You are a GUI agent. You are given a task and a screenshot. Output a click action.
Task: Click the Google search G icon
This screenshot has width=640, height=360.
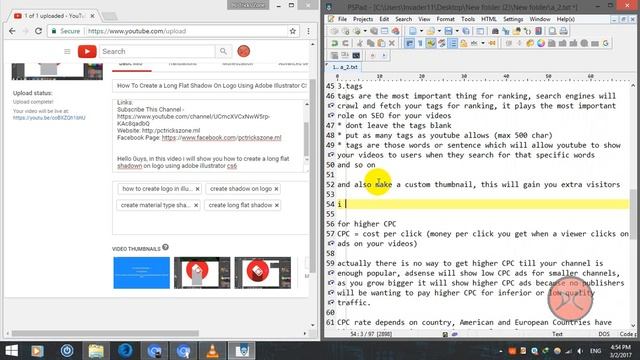click(605, 43)
